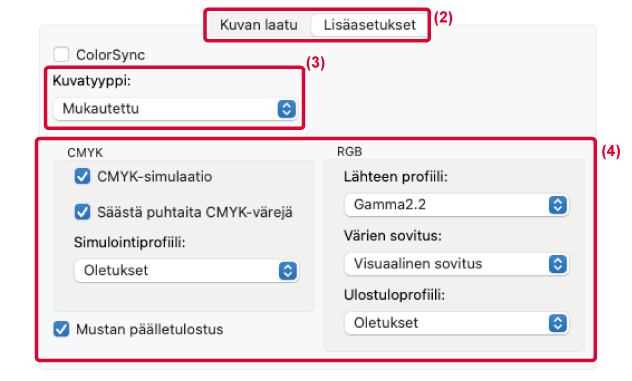The width and height of the screenshot is (632, 381).
Task: Click the Gamma2.2 dropdown arrow icon
Action: click(x=558, y=205)
